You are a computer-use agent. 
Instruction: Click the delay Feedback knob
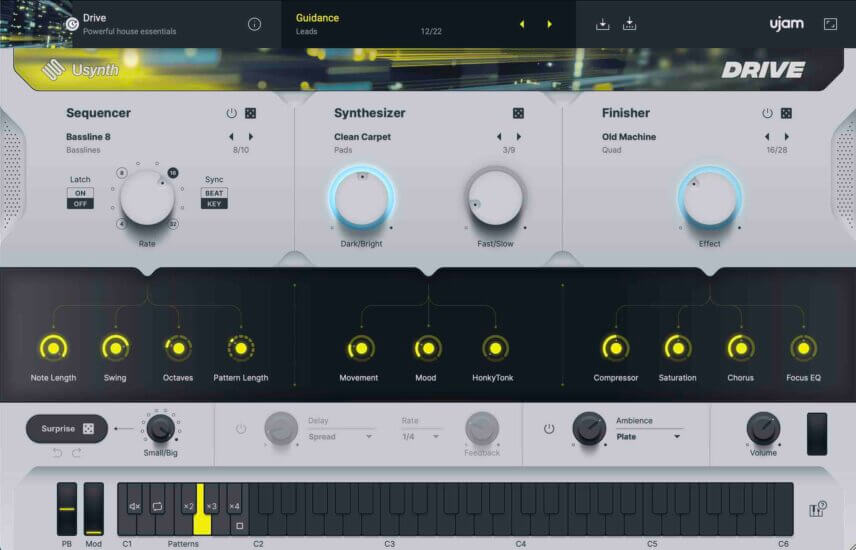tap(482, 428)
